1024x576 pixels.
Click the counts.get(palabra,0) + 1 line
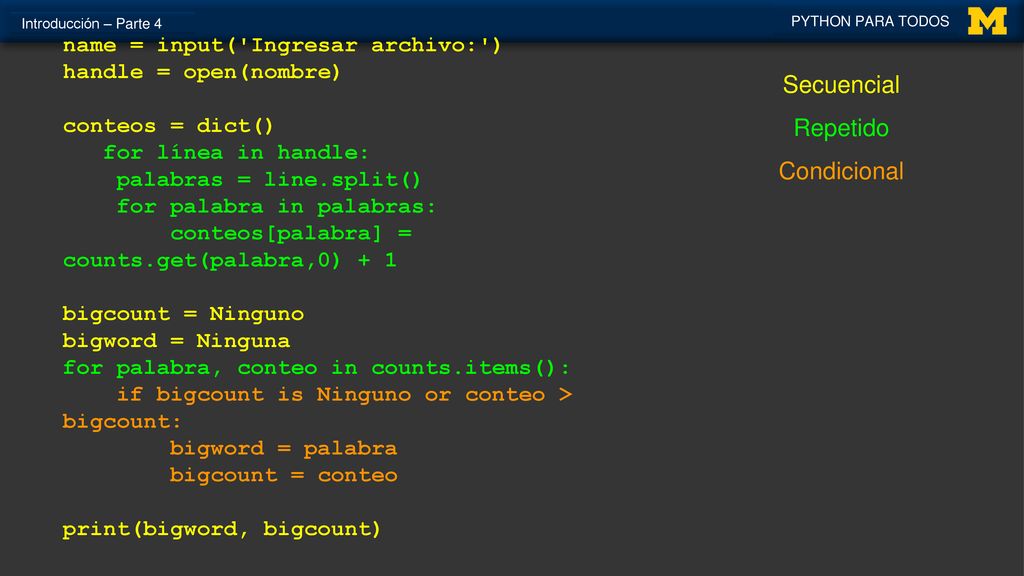click(x=230, y=261)
